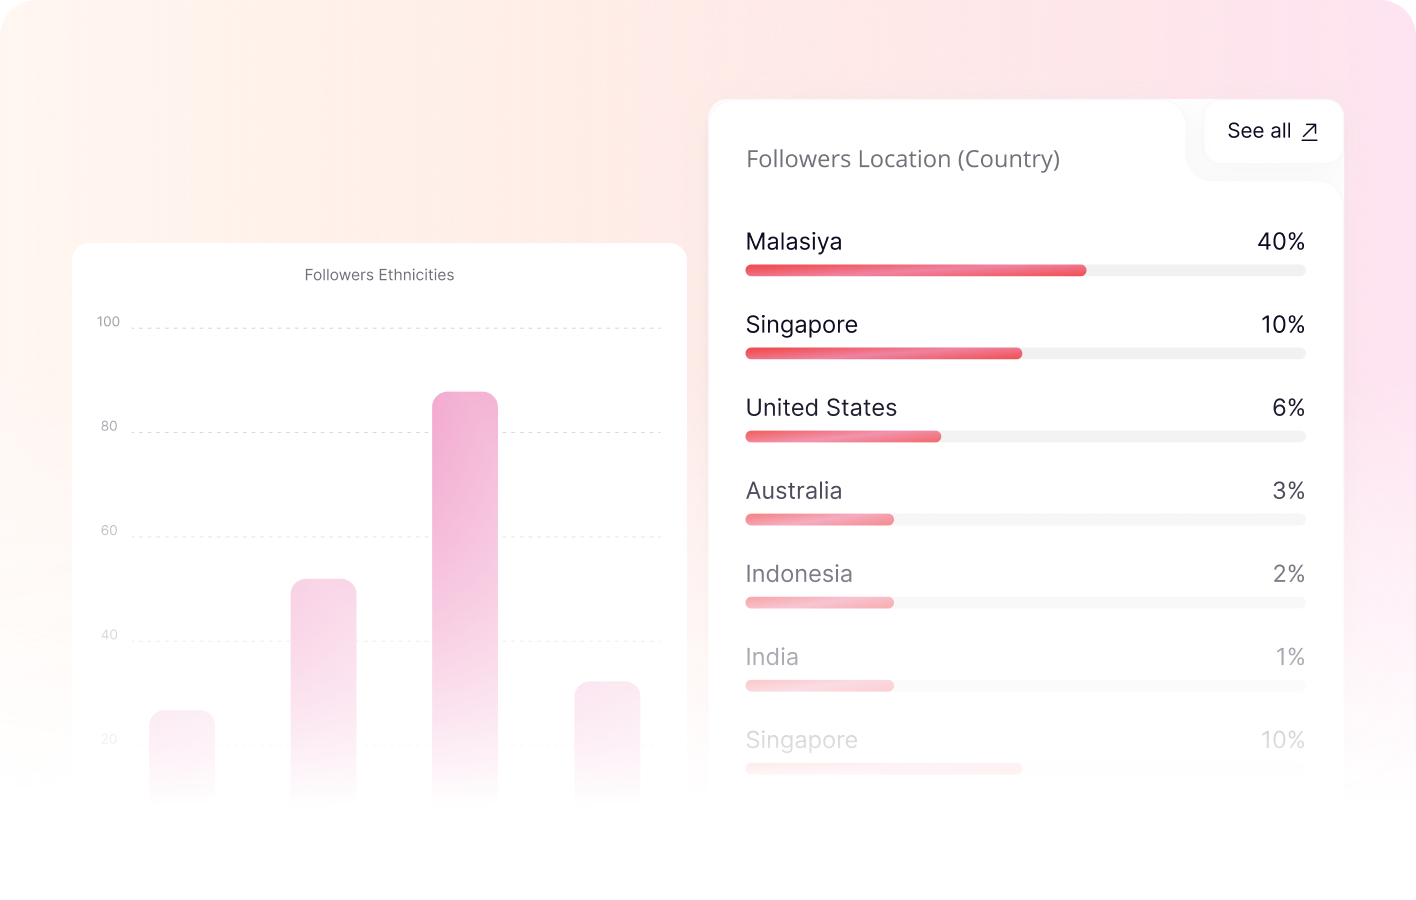Click the Indonesia progress bar
The height and width of the screenshot is (900, 1416).
(1025, 602)
